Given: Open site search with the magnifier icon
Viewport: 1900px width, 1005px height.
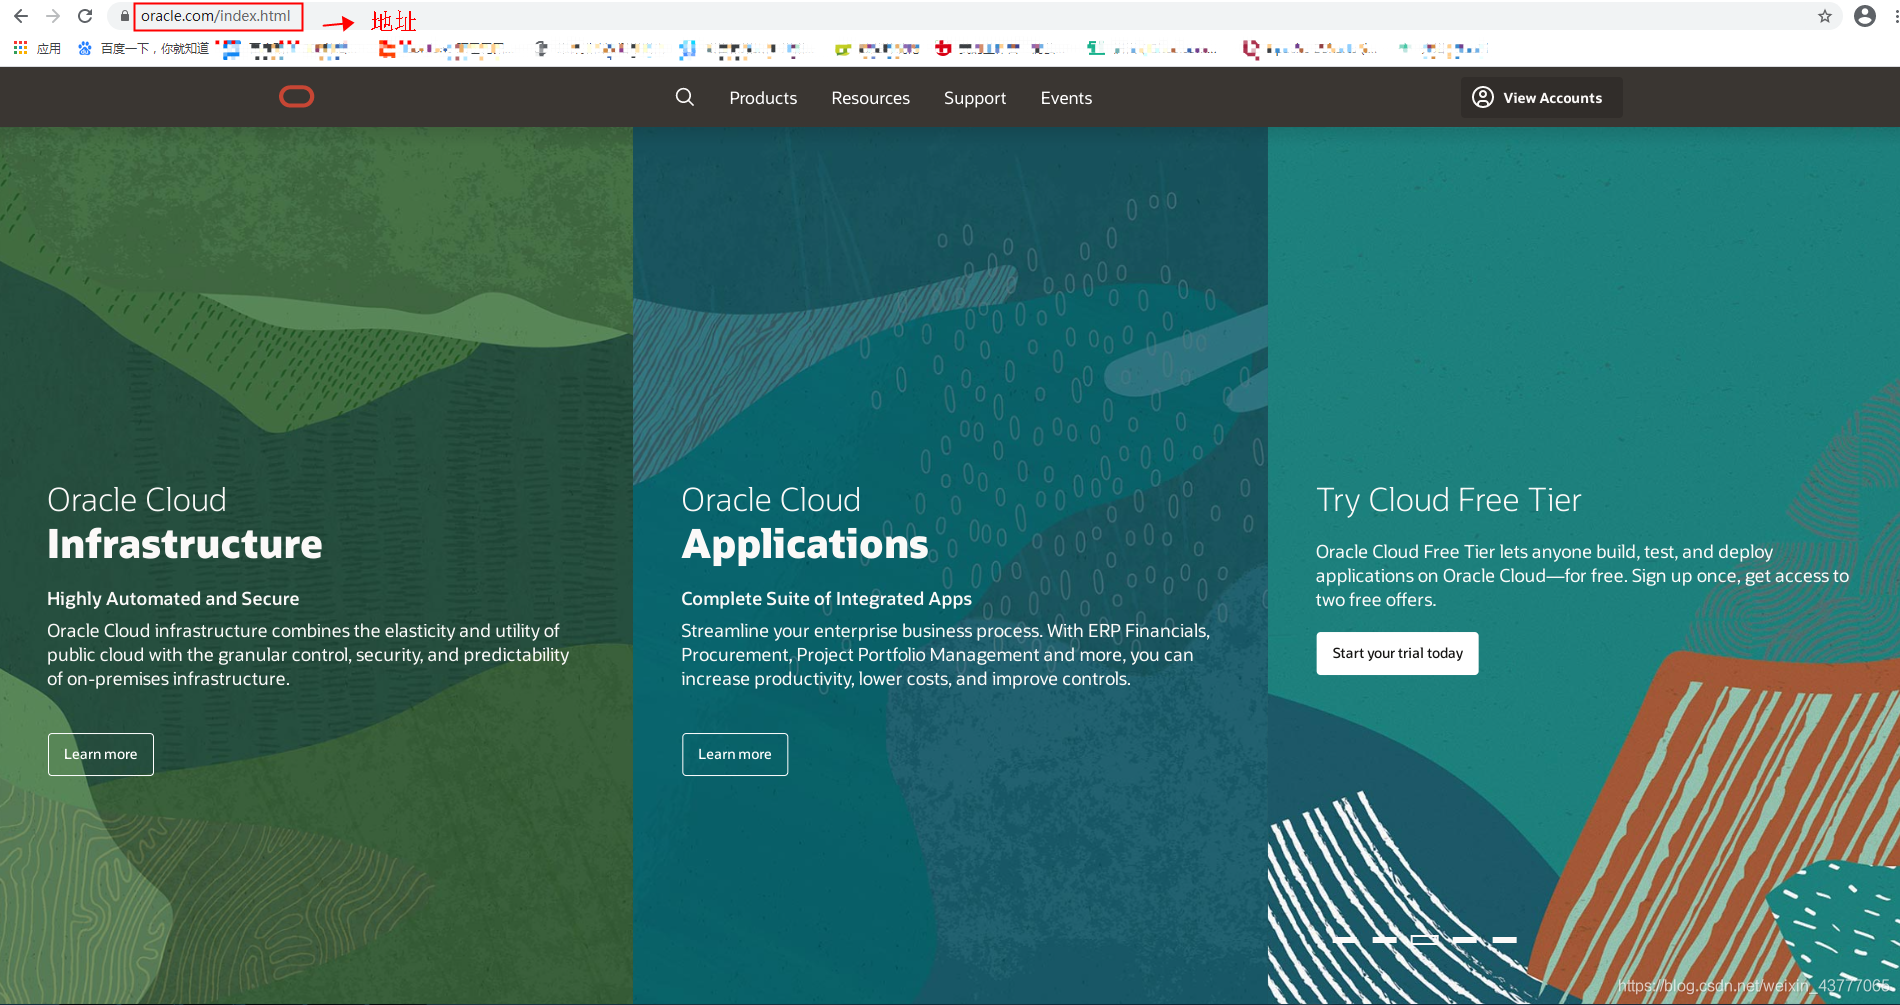Looking at the screenshot, I should (685, 97).
